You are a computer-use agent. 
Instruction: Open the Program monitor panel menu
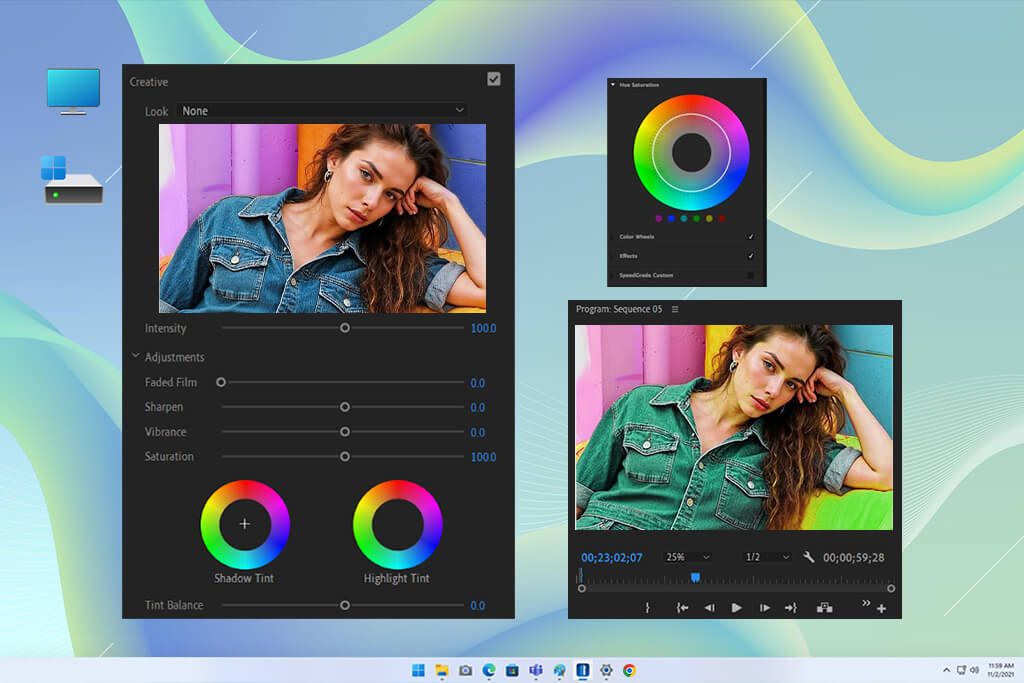[676, 310]
